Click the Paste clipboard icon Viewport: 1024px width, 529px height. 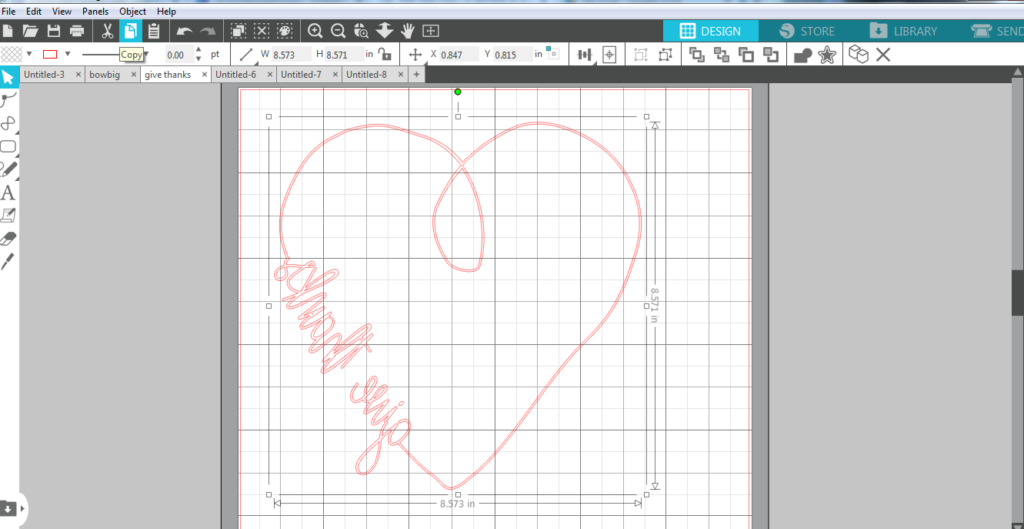(x=154, y=31)
